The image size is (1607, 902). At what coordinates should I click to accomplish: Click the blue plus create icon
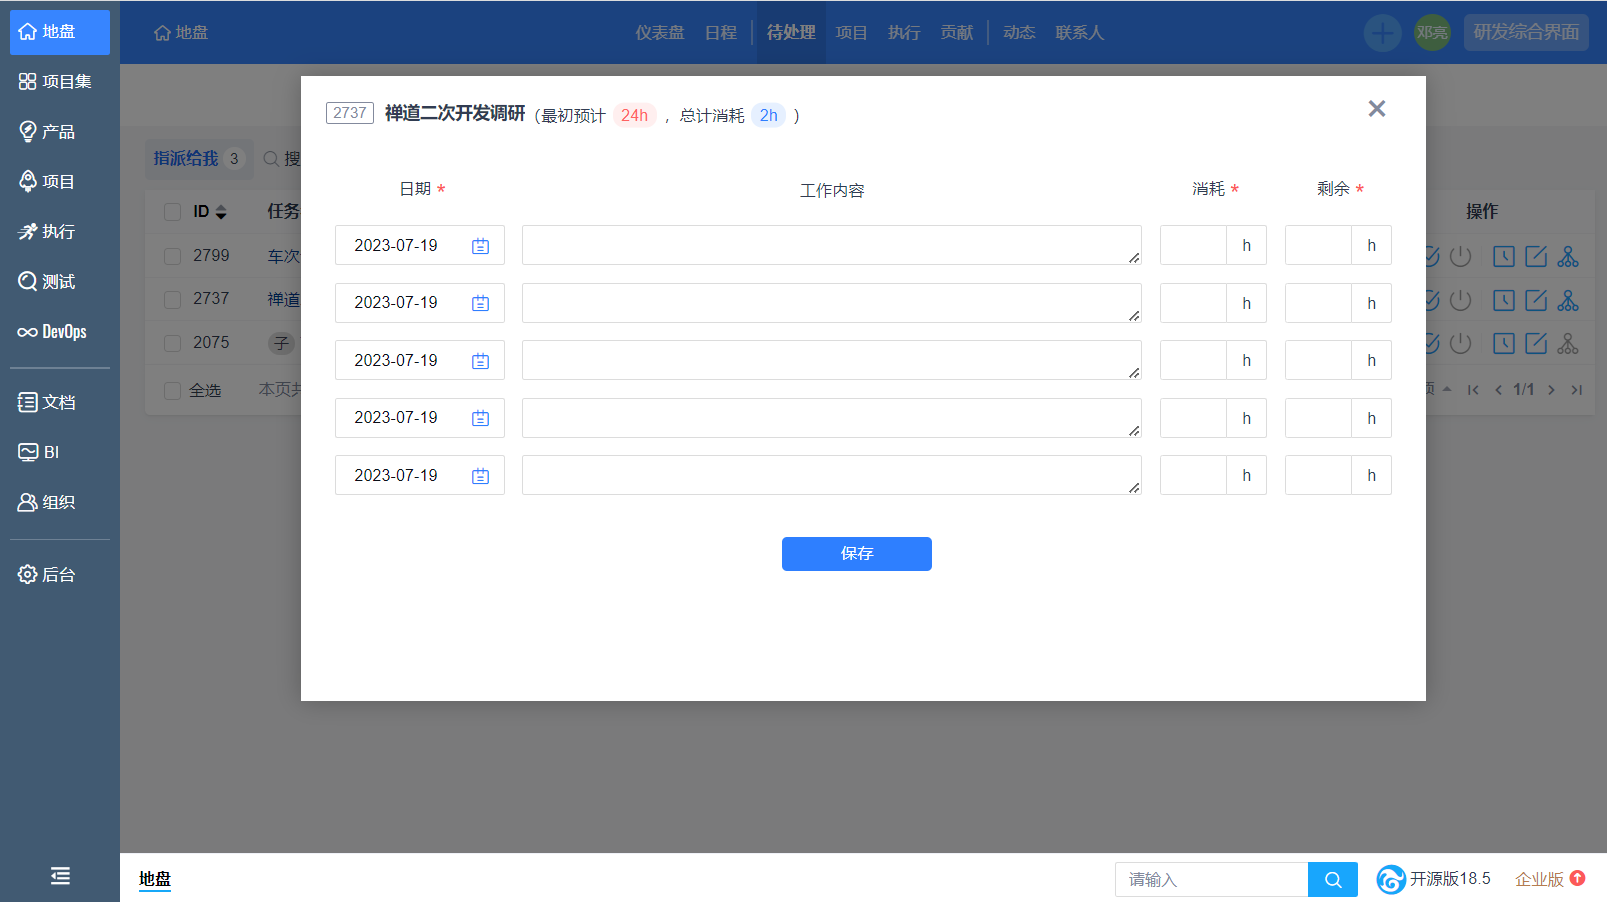1382,33
